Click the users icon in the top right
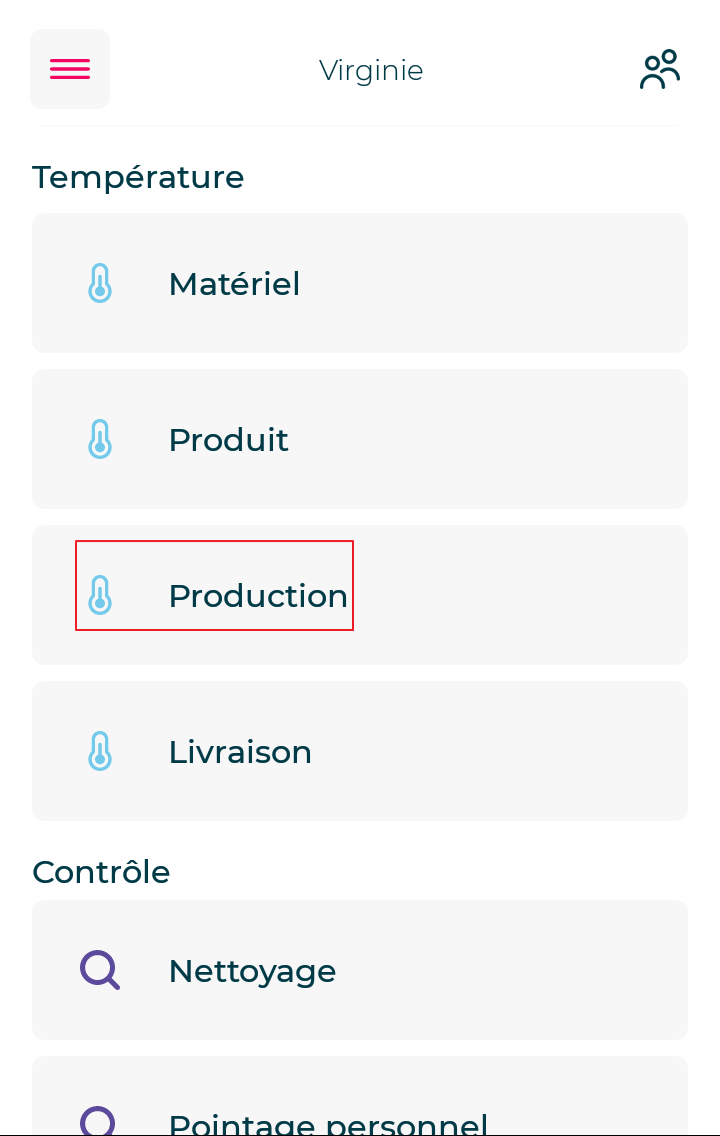Screen dimensions: 720x1136 [659, 69]
